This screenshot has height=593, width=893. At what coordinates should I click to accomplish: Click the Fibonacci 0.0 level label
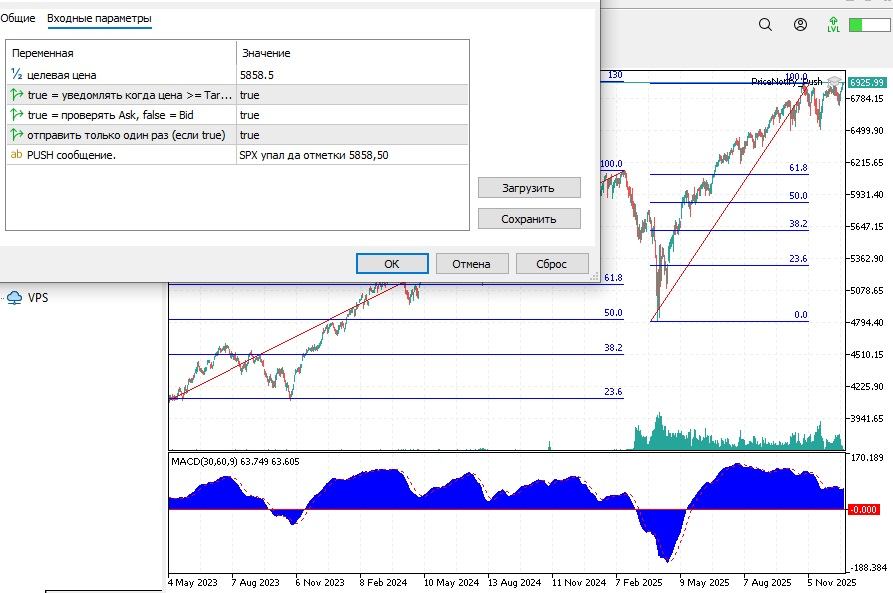point(801,314)
